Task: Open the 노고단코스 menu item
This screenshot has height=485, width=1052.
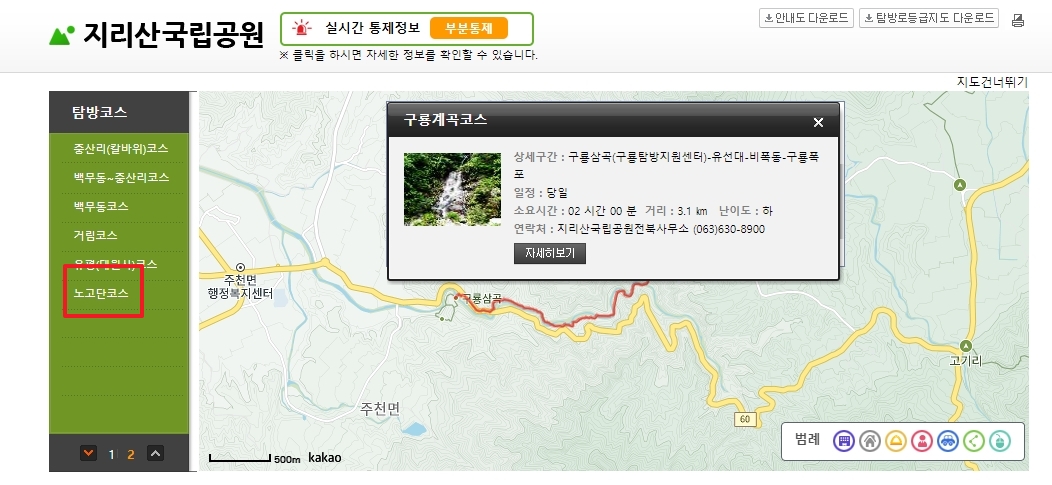Action: (x=101, y=293)
